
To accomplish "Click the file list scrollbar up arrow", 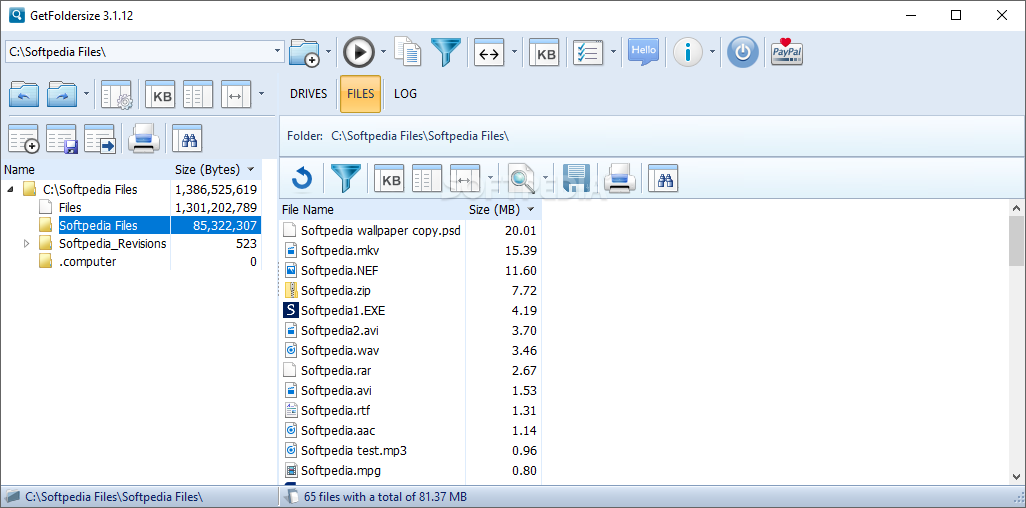I will click(1017, 208).
